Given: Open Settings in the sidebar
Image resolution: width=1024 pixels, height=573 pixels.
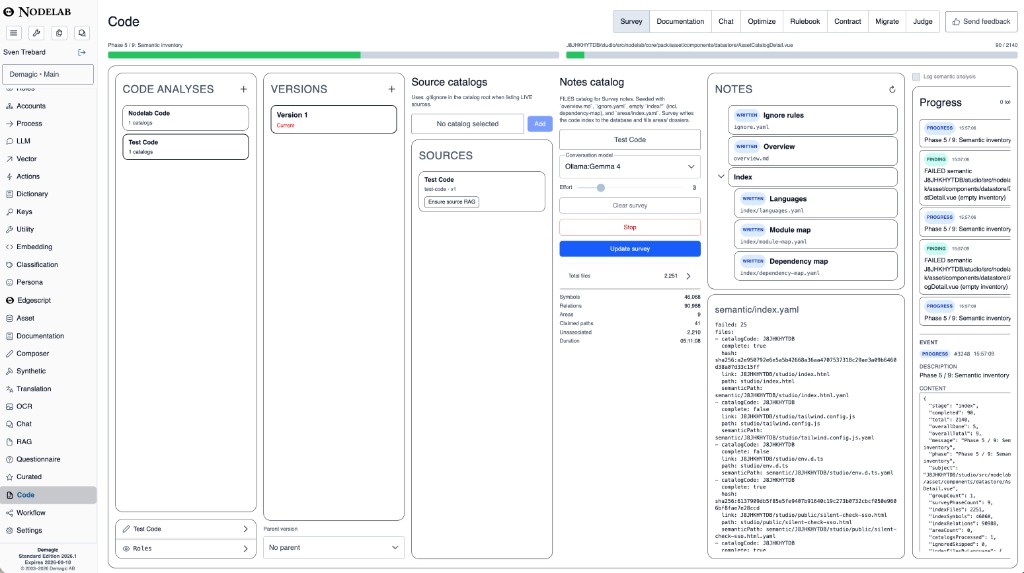Looking at the screenshot, I should [48, 531].
